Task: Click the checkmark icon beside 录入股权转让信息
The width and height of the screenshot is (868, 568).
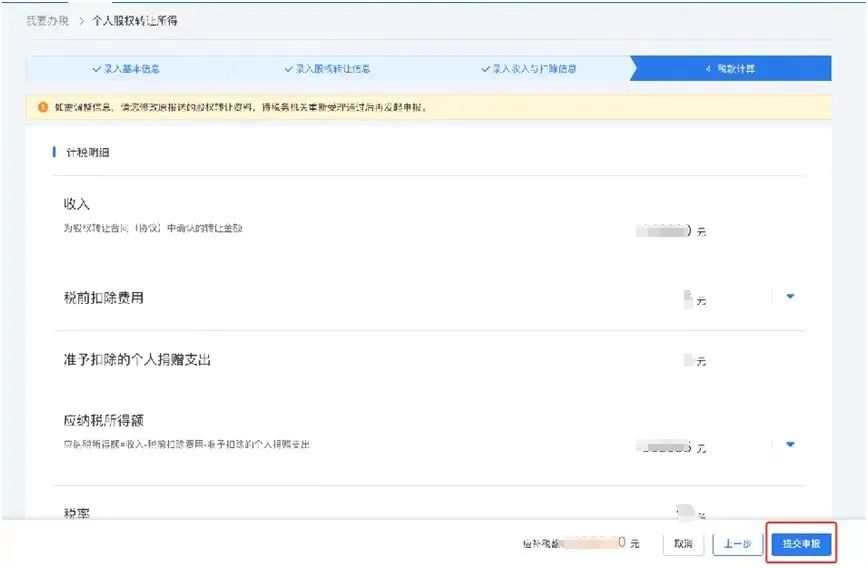Action: click(x=288, y=69)
